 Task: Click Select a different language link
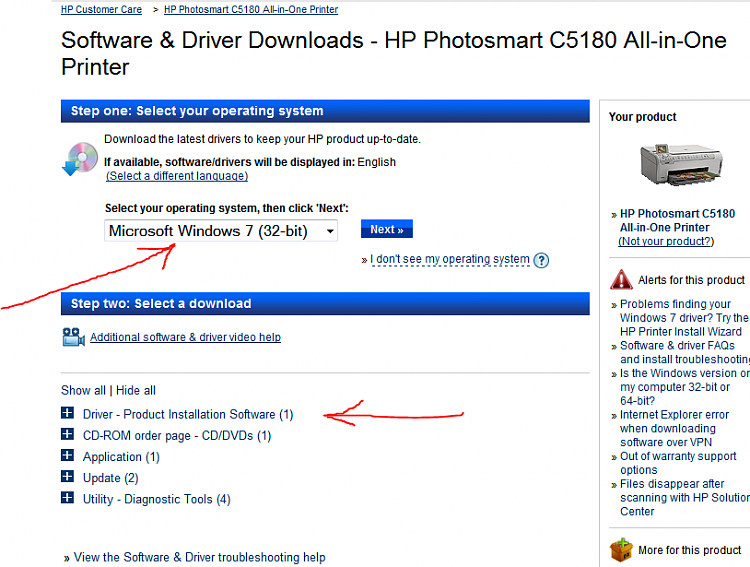pyautogui.click(x=177, y=176)
